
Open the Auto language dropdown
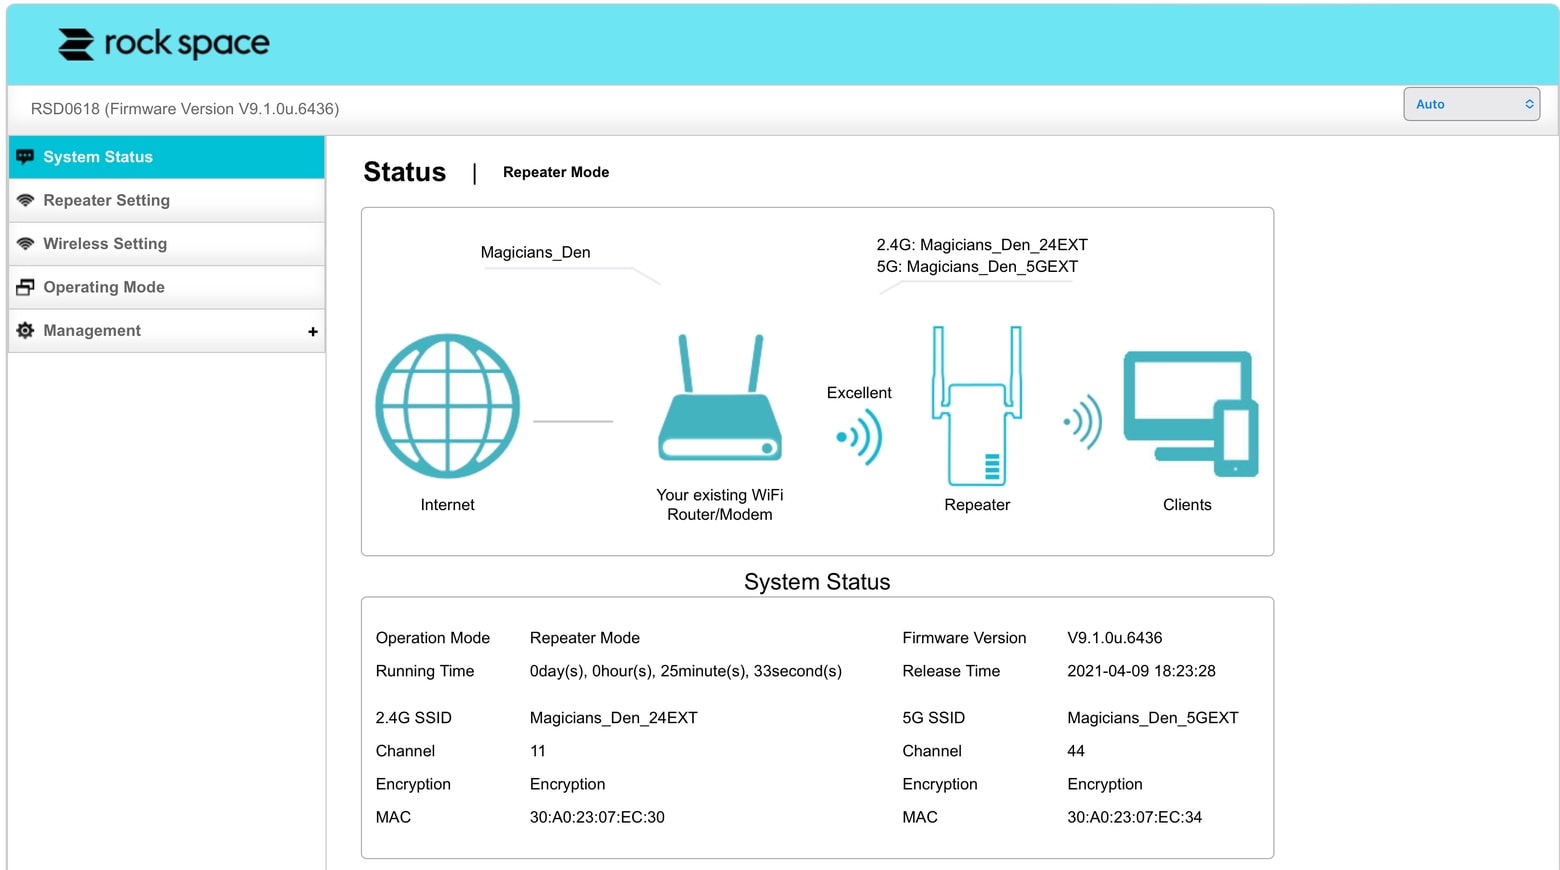1471,104
